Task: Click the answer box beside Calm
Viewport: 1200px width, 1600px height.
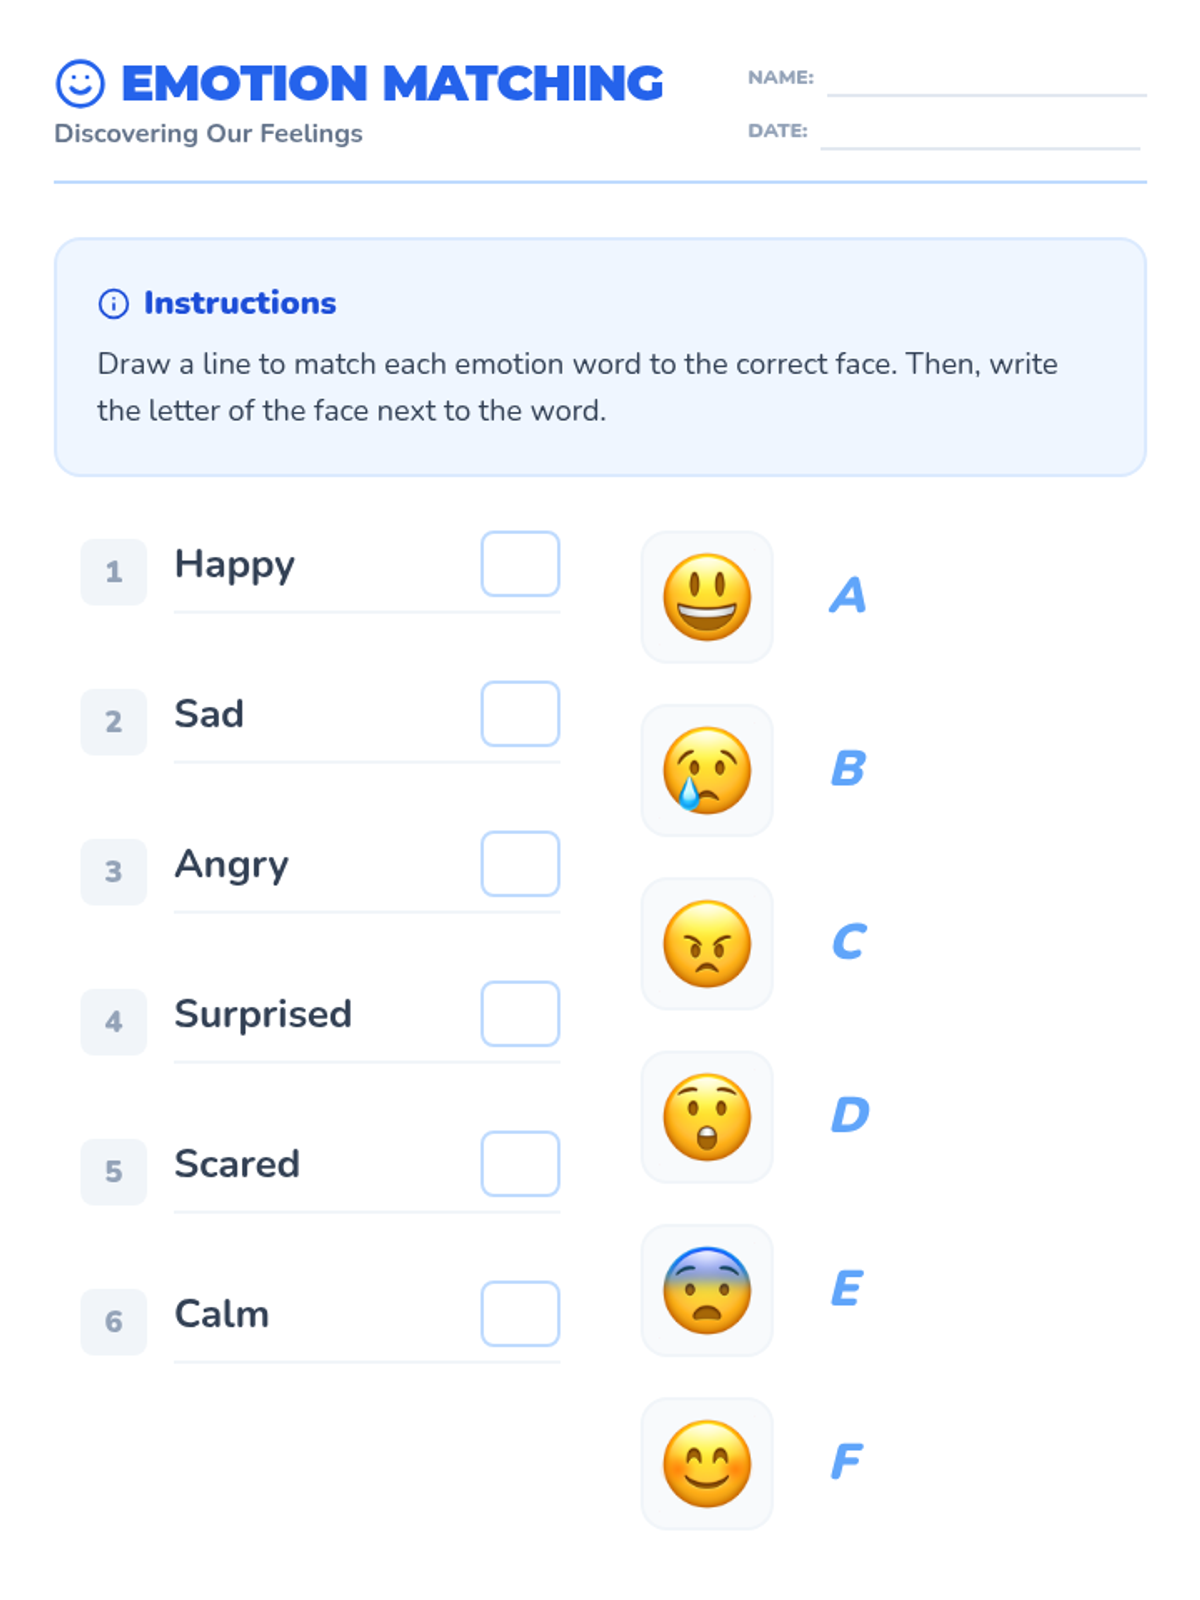Action: (x=520, y=1314)
